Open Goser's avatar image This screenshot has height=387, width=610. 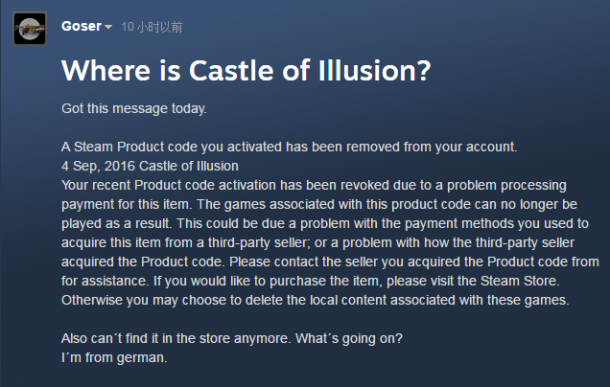tap(30, 28)
